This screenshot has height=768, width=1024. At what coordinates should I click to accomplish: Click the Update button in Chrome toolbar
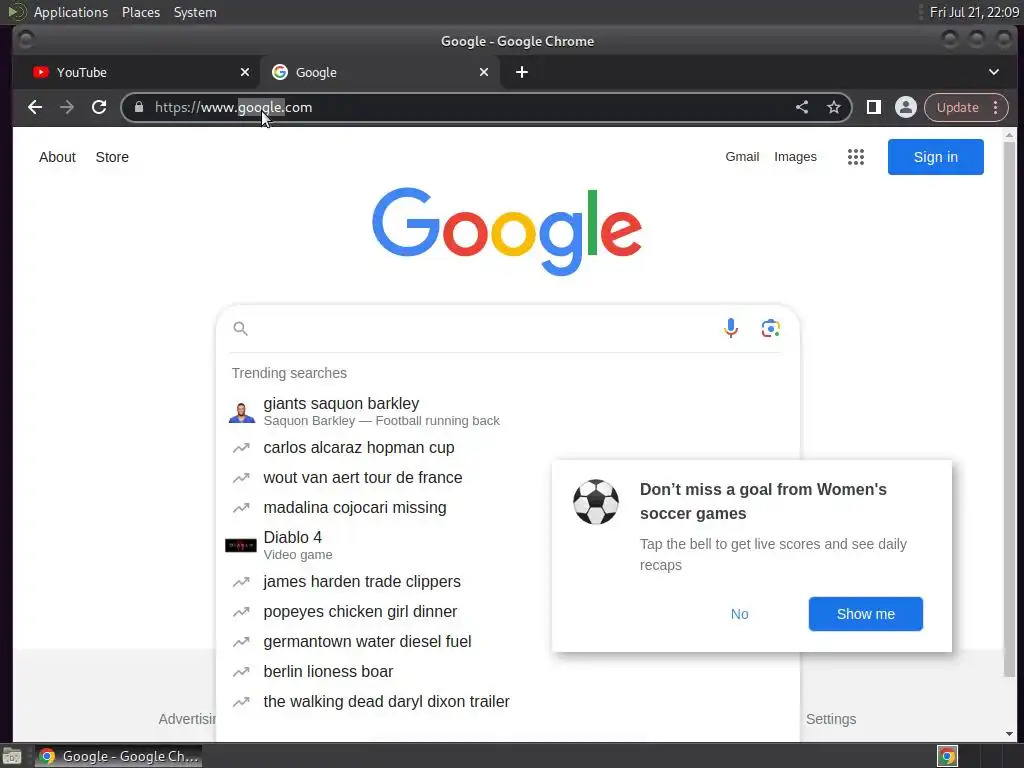tap(957, 107)
